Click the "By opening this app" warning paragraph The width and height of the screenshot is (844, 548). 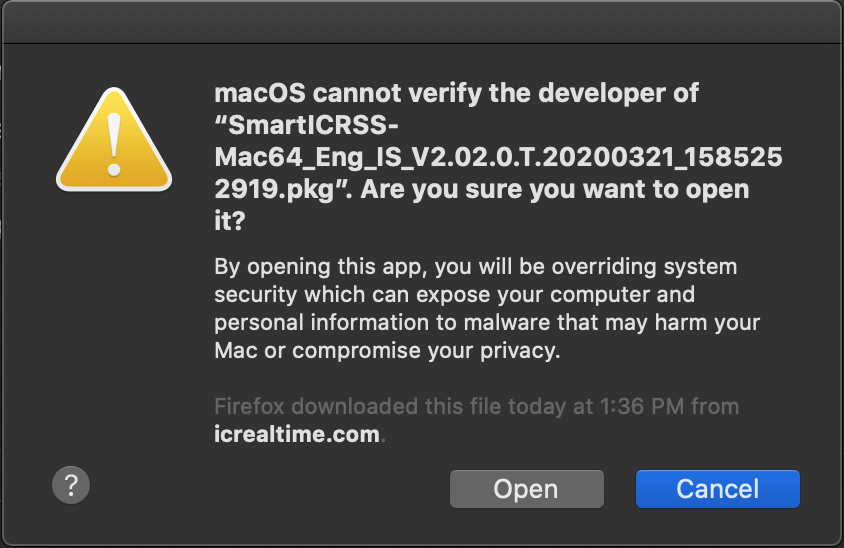[x=487, y=308]
